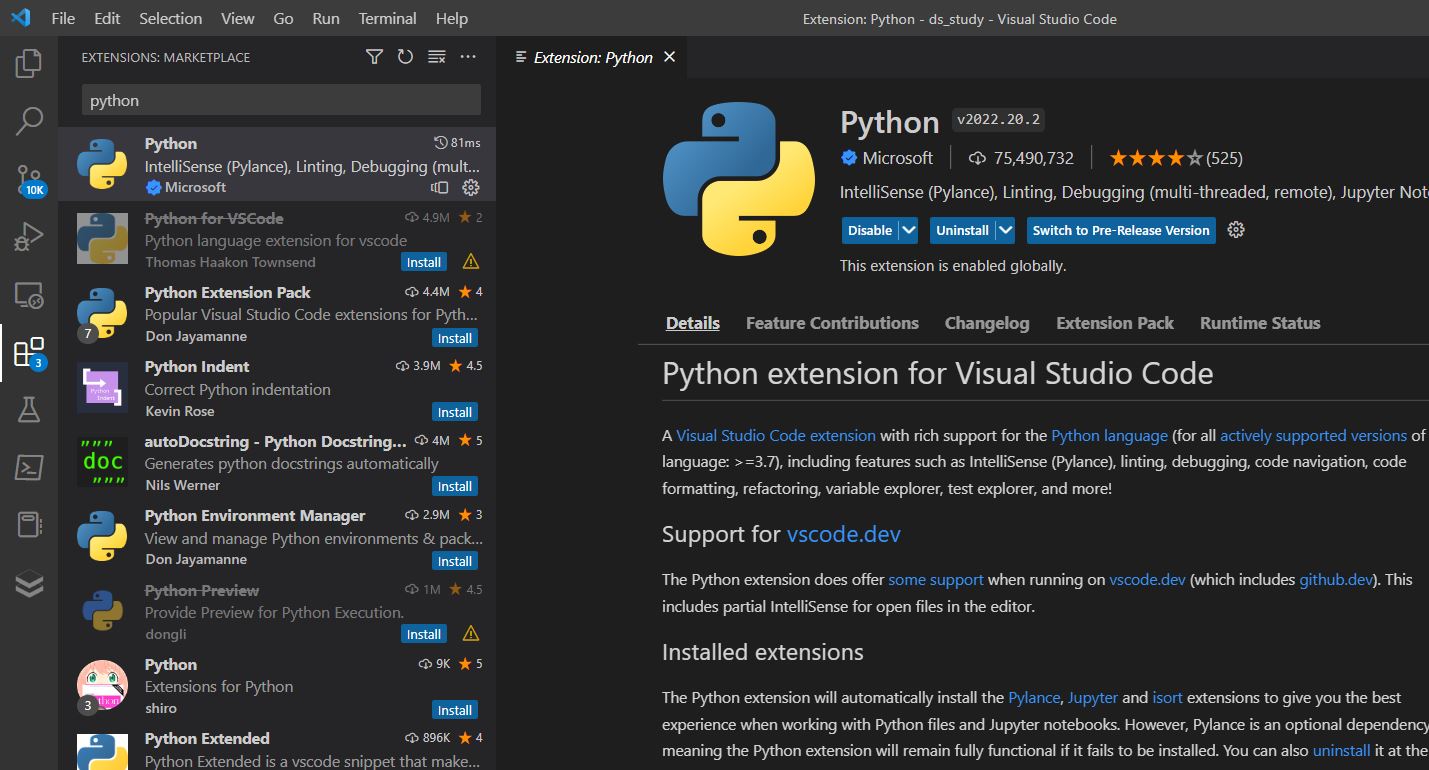Click the Microsoft publisher link
Image resolution: width=1429 pixels, height=770 pixels.
[x=897, y=158]
